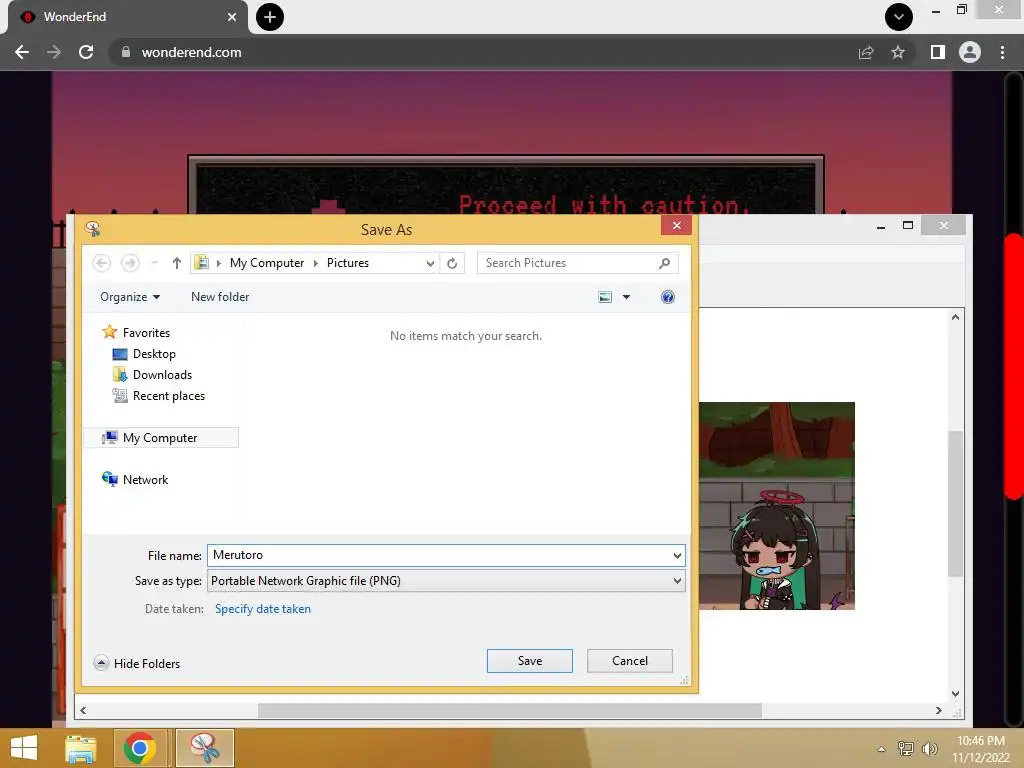Image resolution: width=1024 pixels, height=768 pixels.
Task: Open the browser three-dot menu
Action: point(1002,52)
